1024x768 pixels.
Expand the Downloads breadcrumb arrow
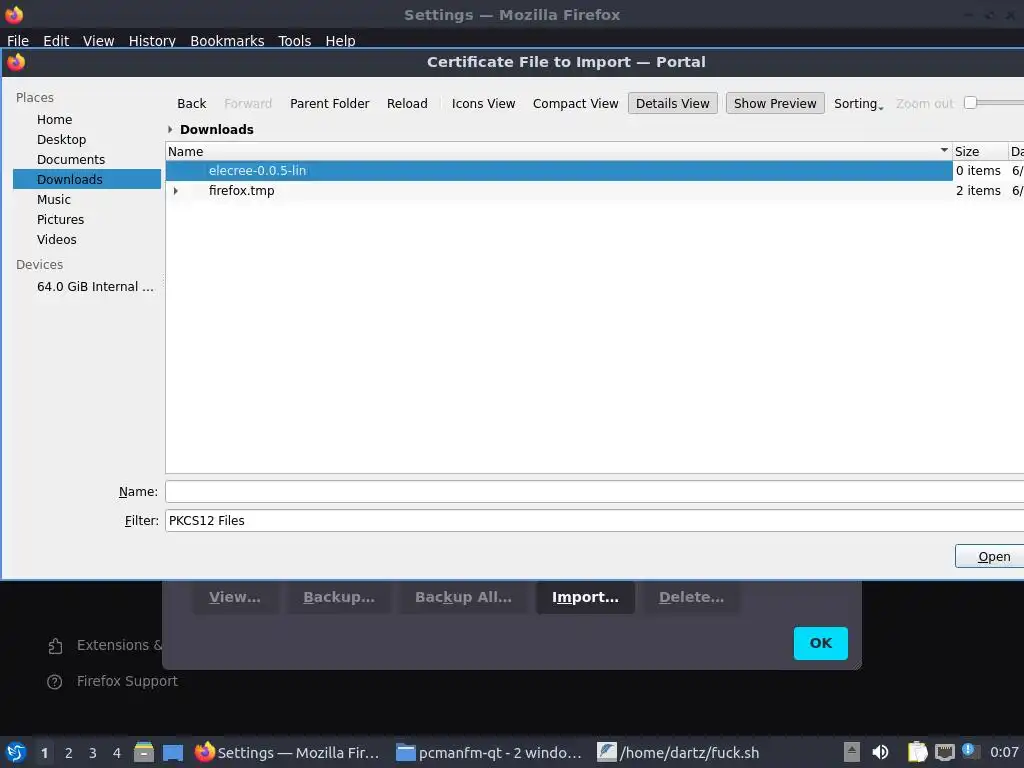coord(170,129)
